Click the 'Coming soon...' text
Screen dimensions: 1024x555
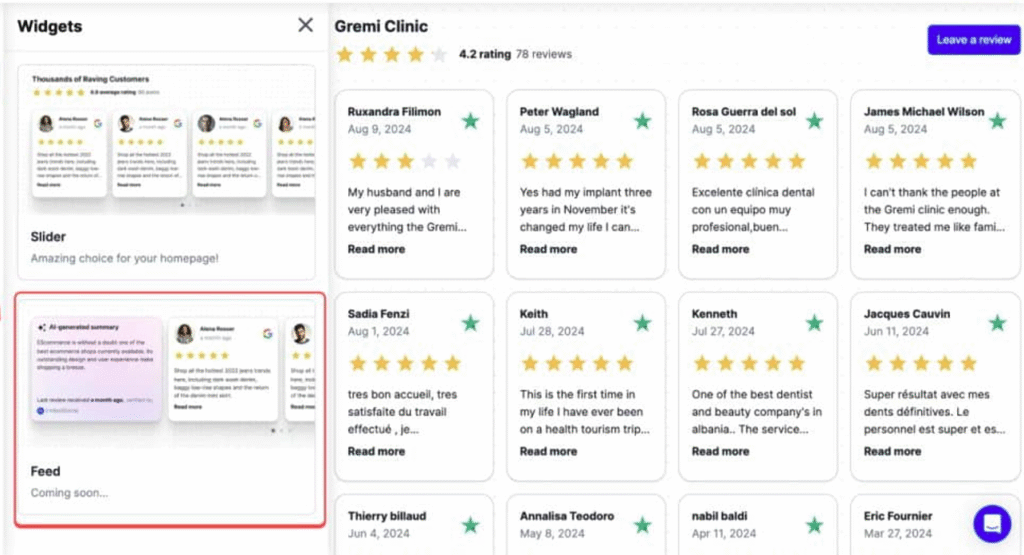pos(69,493)
